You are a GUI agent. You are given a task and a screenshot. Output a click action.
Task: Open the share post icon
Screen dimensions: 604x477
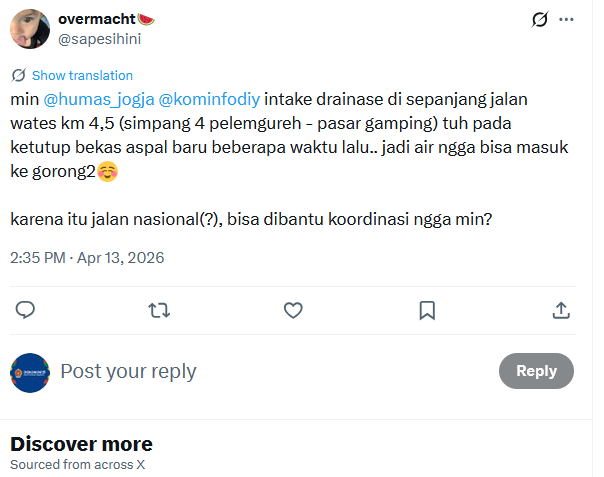pos(561,310)
